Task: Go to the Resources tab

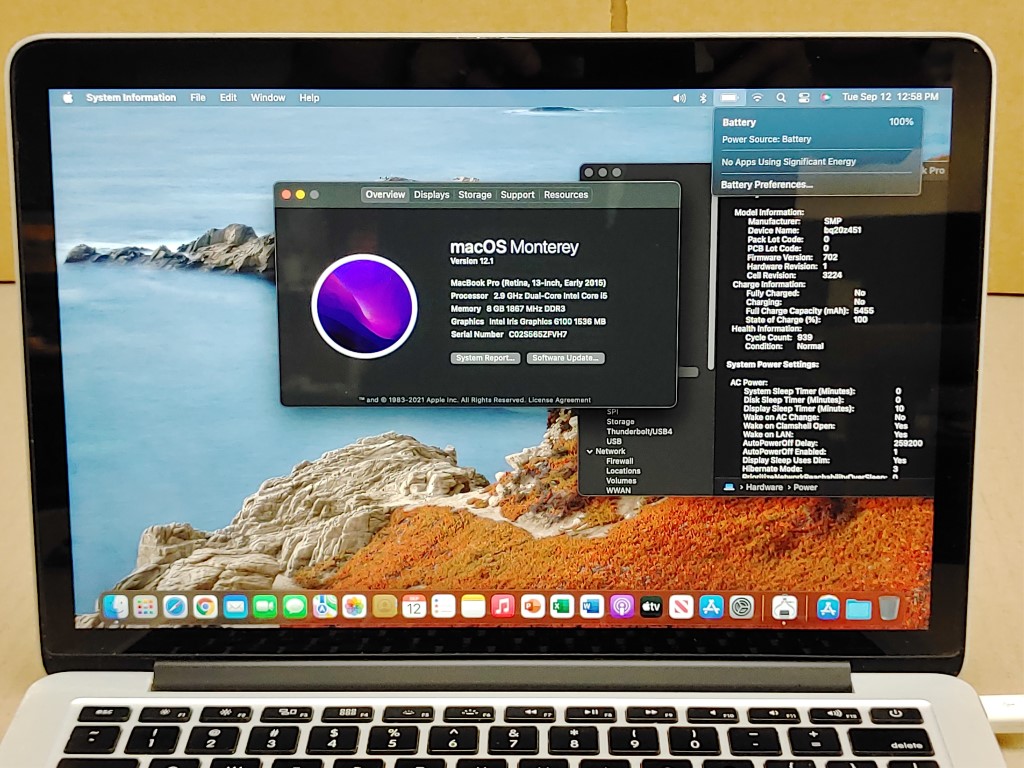Action: (x=566, y=195)
